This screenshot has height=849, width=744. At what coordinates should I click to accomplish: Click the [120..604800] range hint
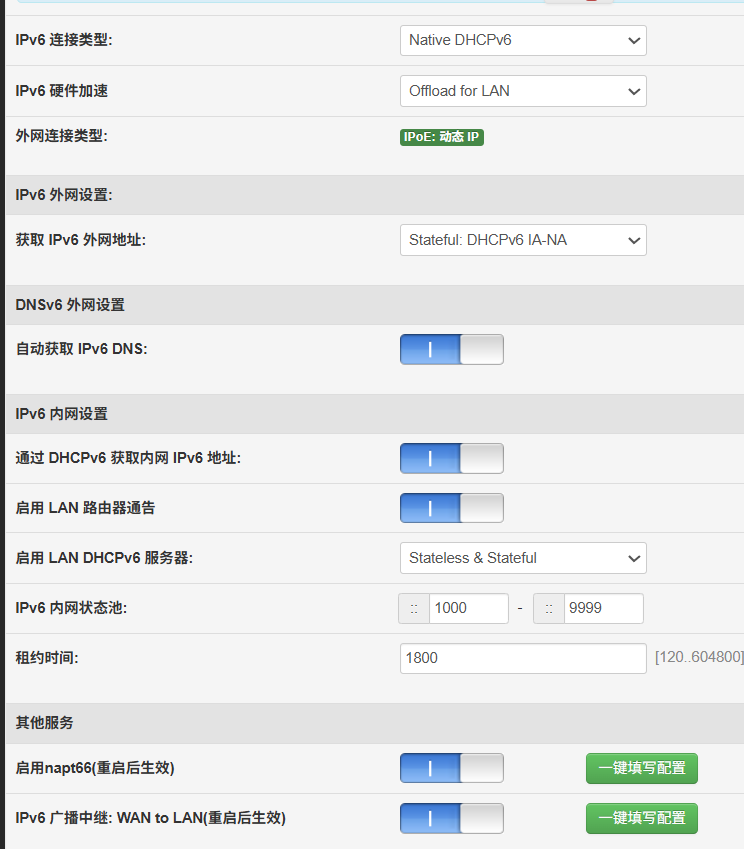click(699, 657)
